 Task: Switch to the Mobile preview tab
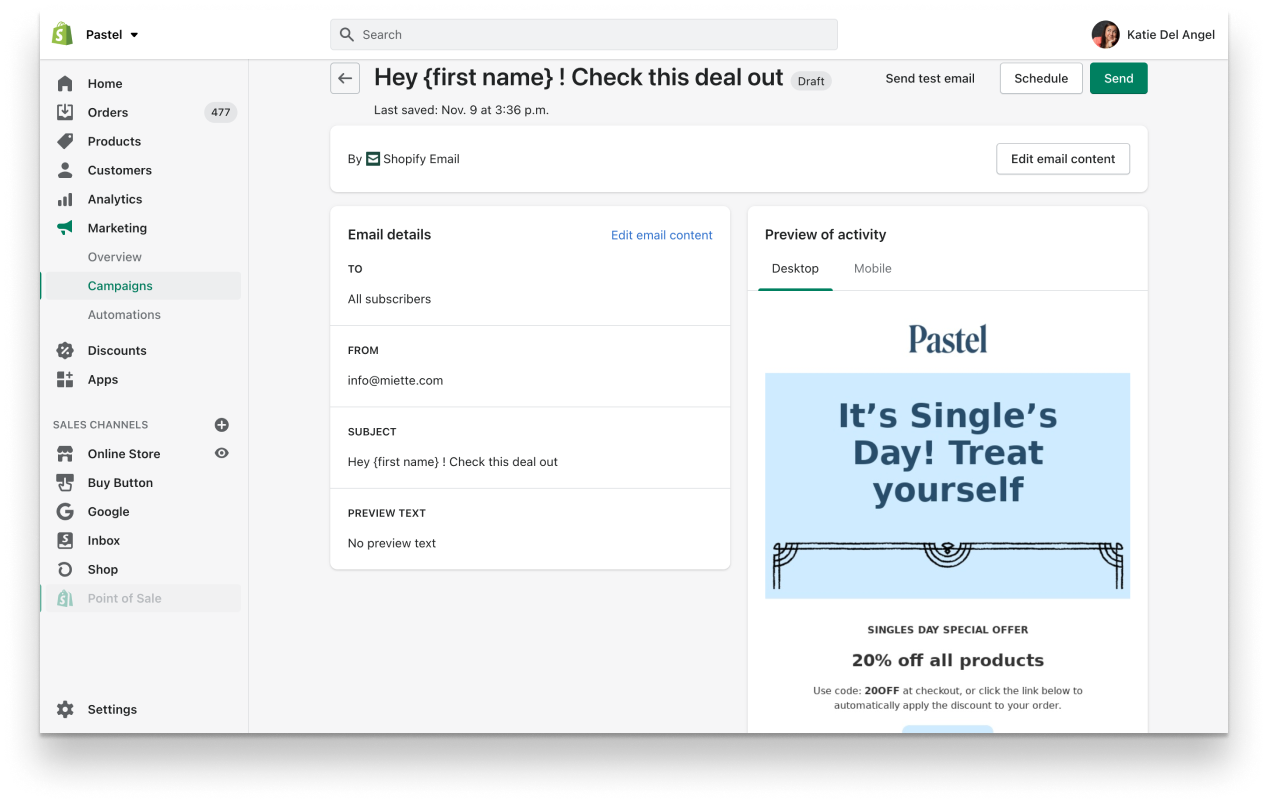[873, 269]
